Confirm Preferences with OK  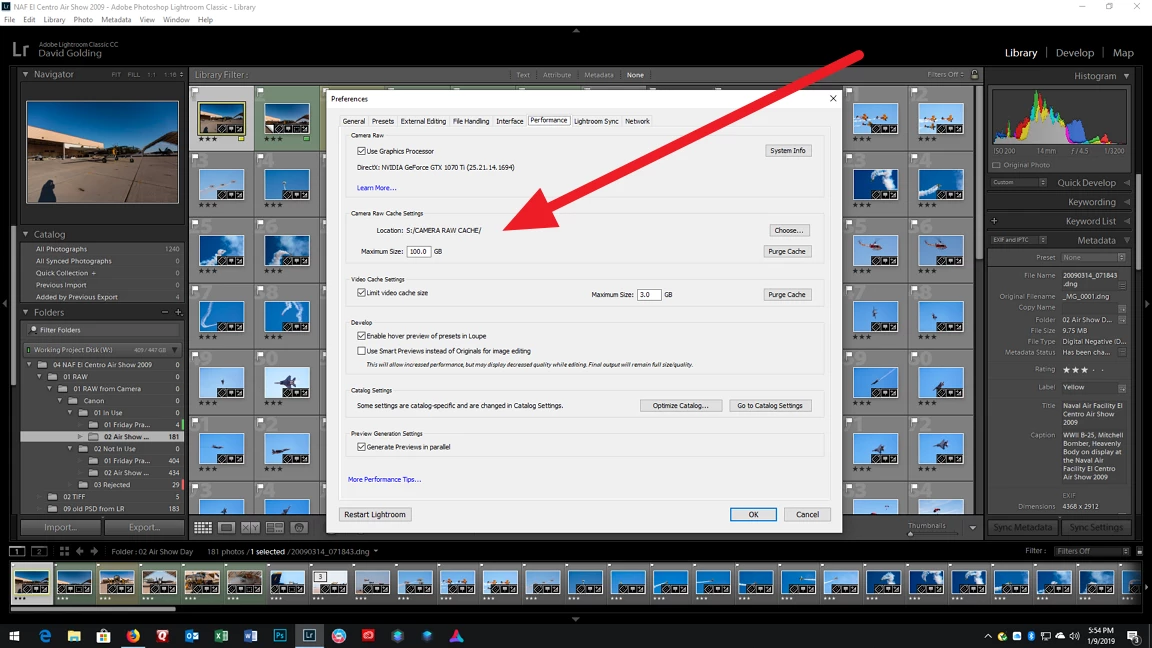point(753,514)
